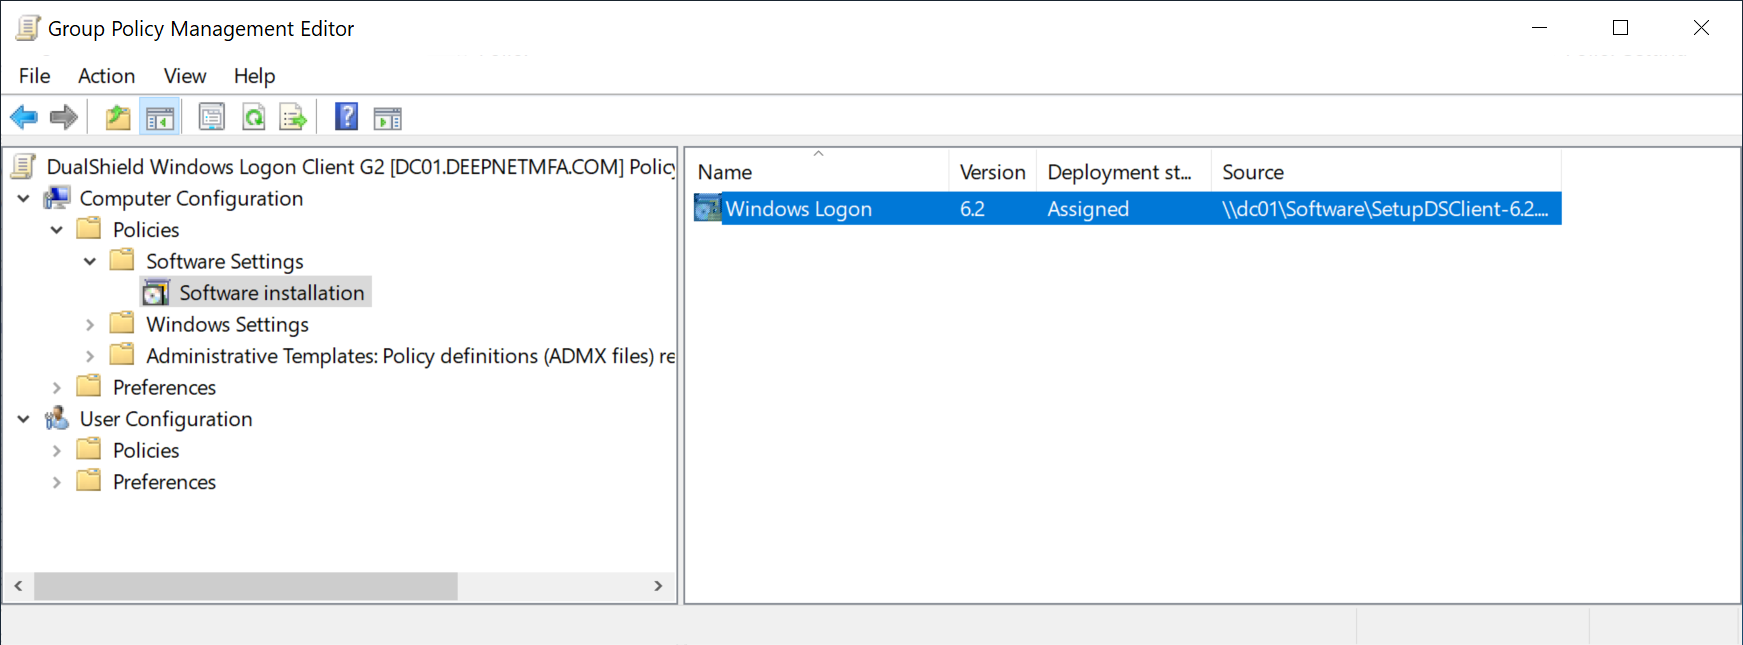Screen dimensions: 1743x645
Task: Collapse the Software Settings folder
Action: (x=90, y=262)
